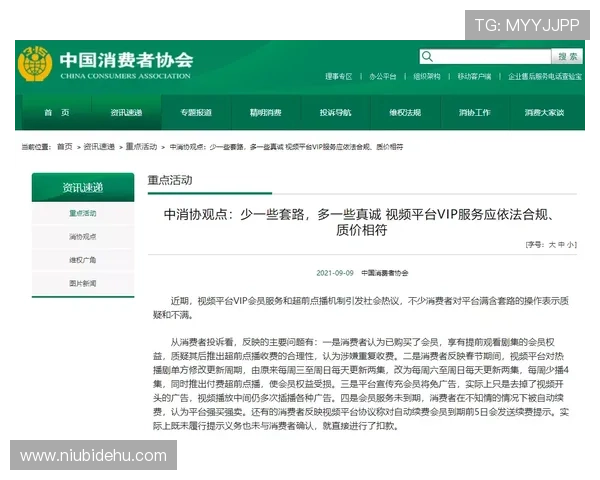The image size is (600, 480).
Task: Open the 维权法规 navigation item
Action: (405, 113)
